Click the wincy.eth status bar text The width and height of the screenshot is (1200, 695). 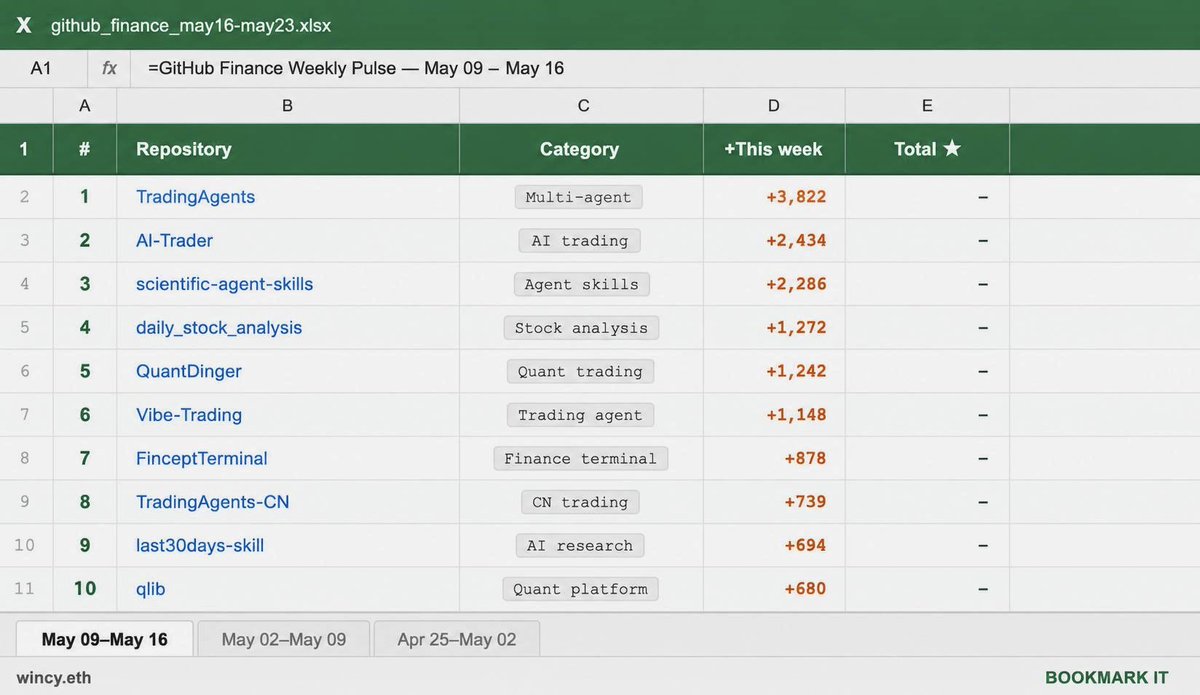[54, 677]
